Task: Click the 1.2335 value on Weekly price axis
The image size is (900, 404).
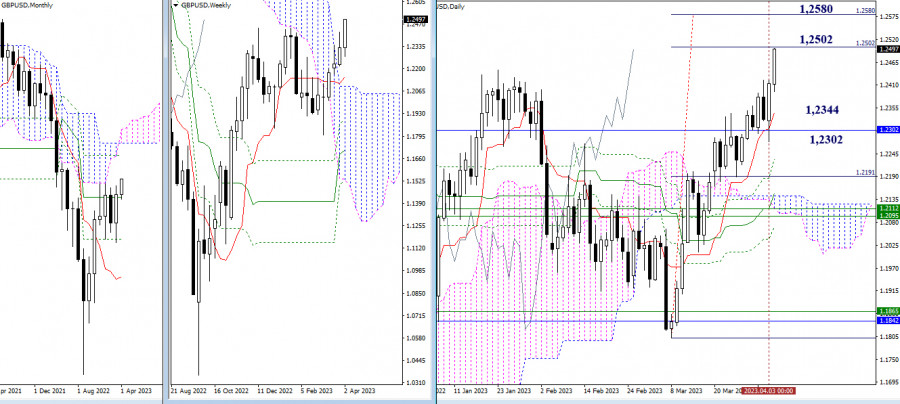Action: pos(414,47)
